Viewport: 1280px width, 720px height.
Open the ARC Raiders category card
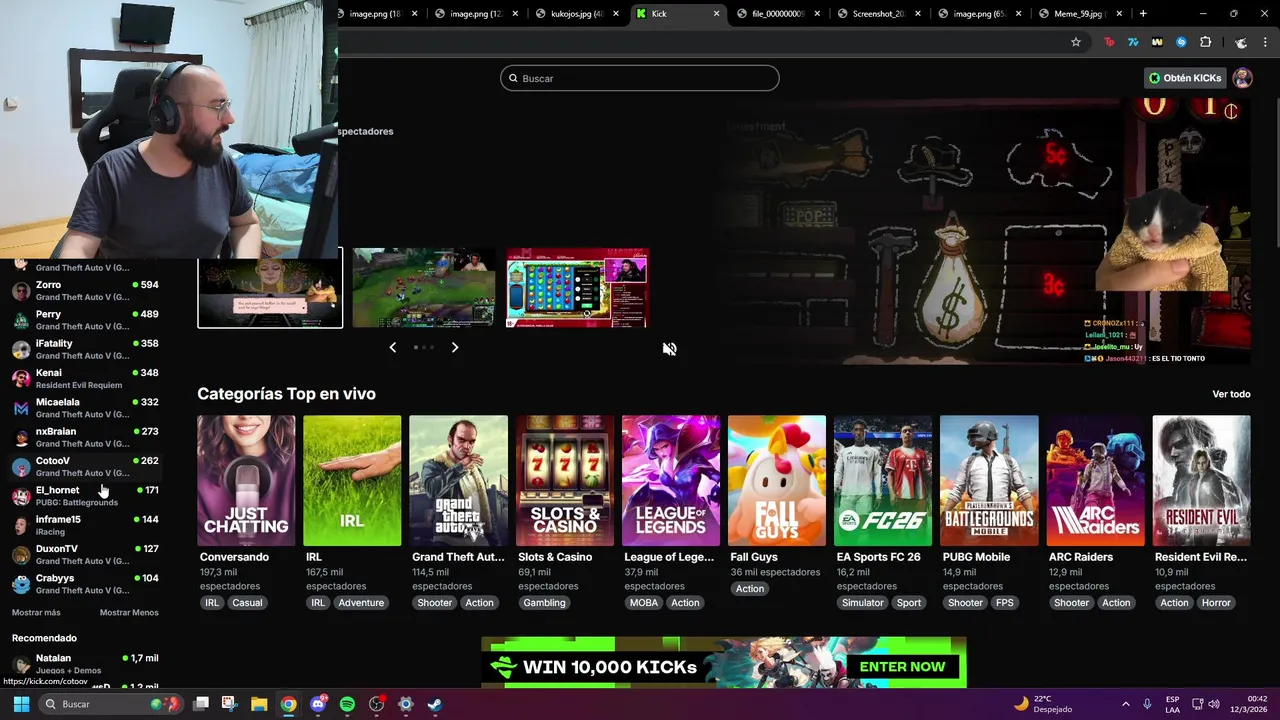coord(1095,481)
